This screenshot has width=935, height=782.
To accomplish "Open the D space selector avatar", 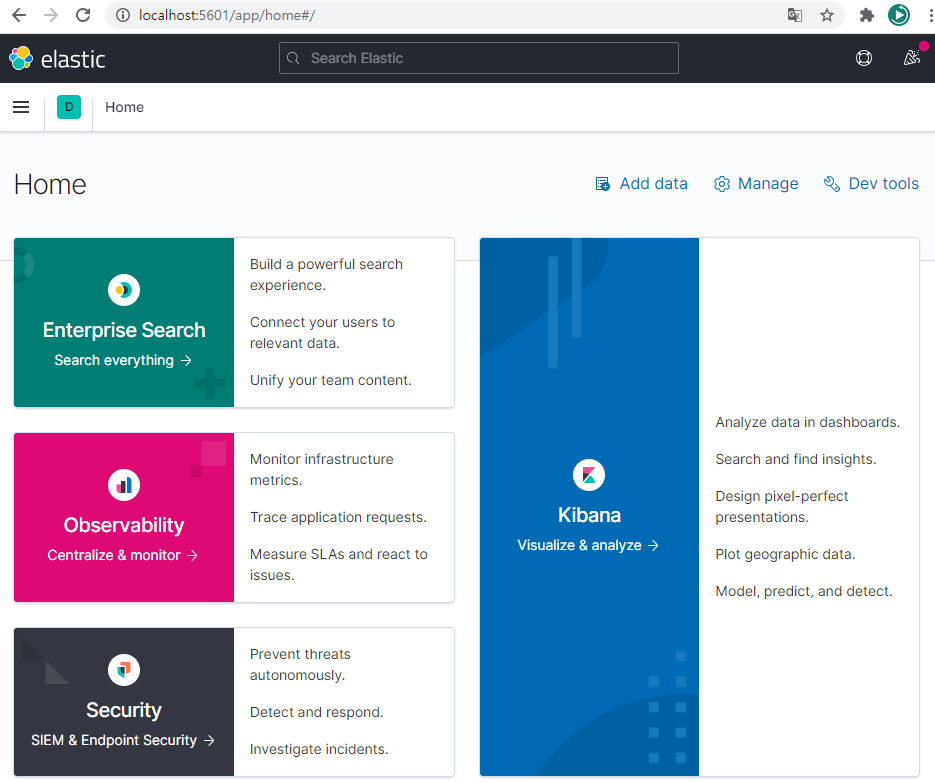I will 69,107.
